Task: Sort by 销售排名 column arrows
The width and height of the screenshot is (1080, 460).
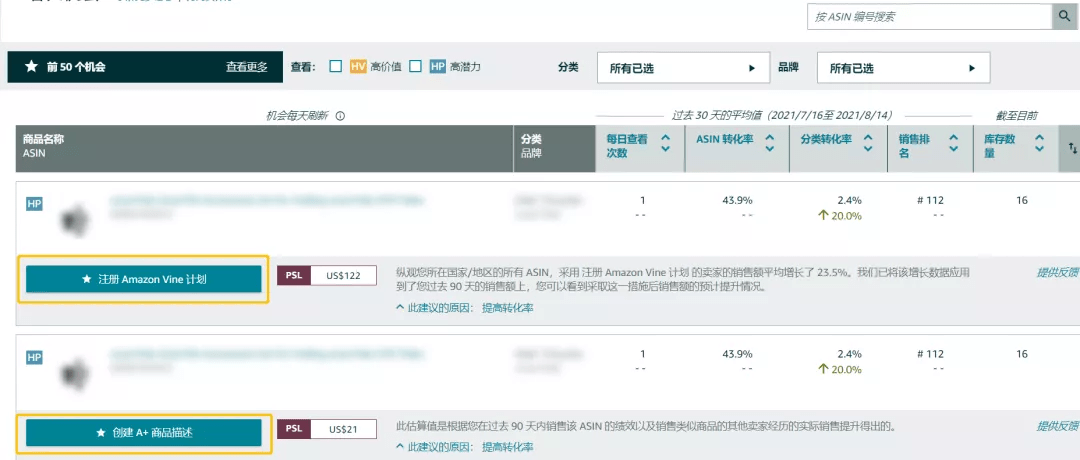Action: click(x=953, y=144)
